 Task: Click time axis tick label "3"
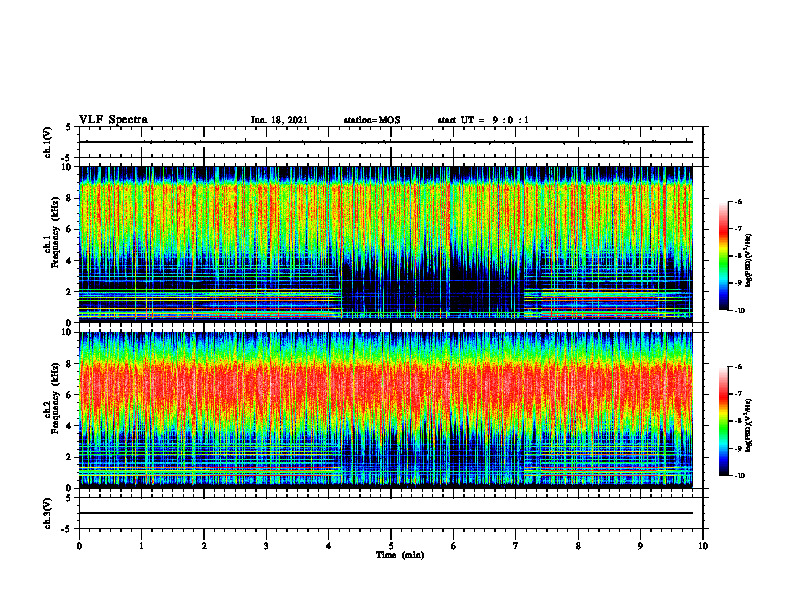point(266,546)
